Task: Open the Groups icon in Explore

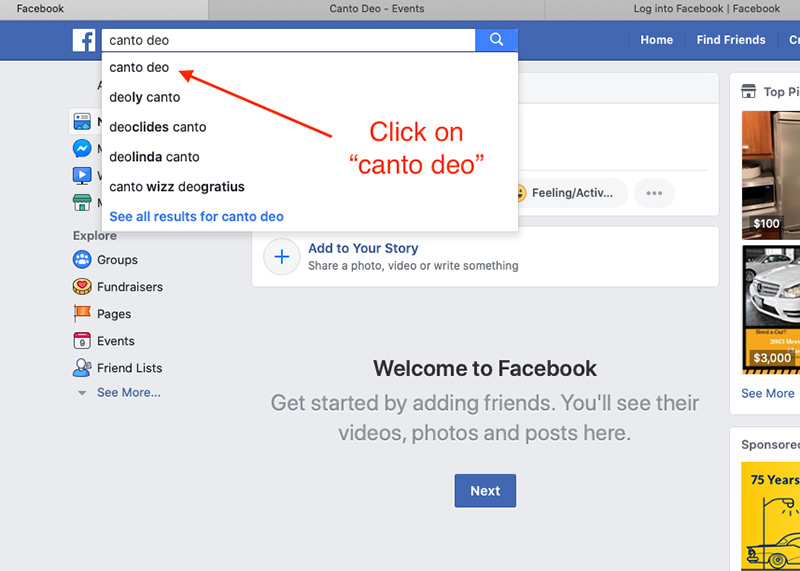Action: point(82,260)
